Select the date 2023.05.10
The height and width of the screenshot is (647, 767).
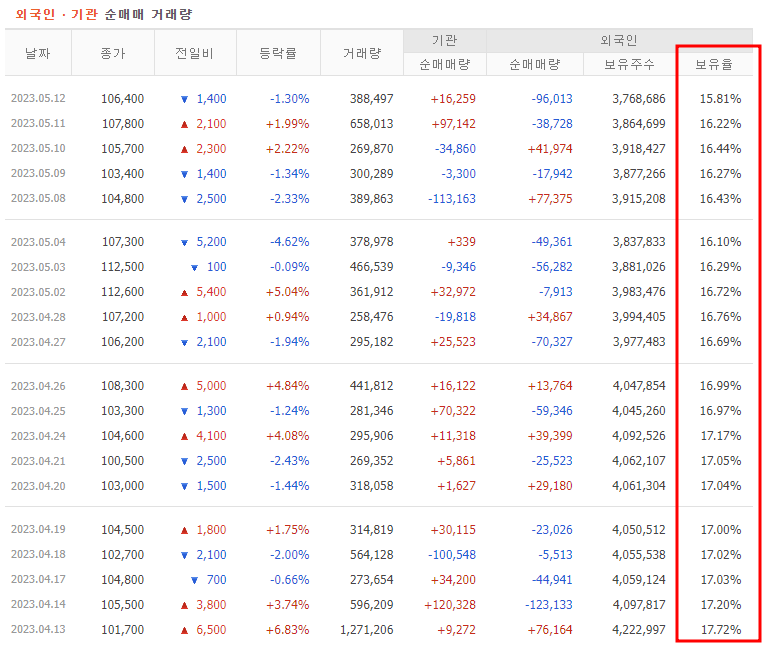click(38, 148)
